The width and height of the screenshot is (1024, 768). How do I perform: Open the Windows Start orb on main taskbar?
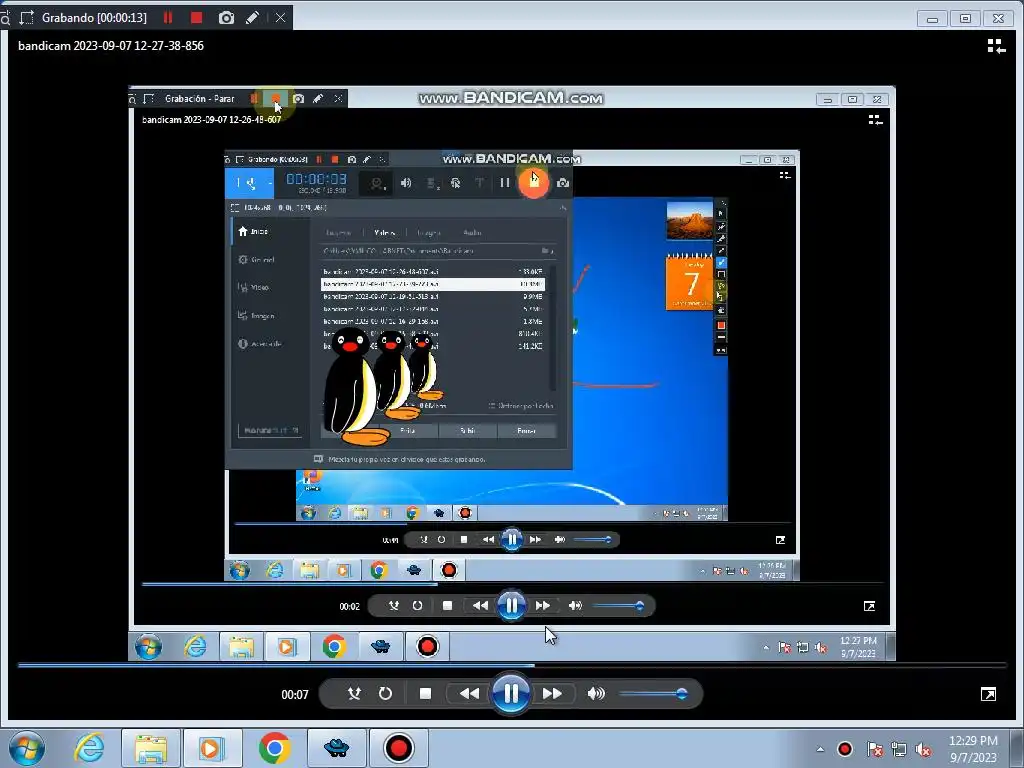click(x=27, y=748)
